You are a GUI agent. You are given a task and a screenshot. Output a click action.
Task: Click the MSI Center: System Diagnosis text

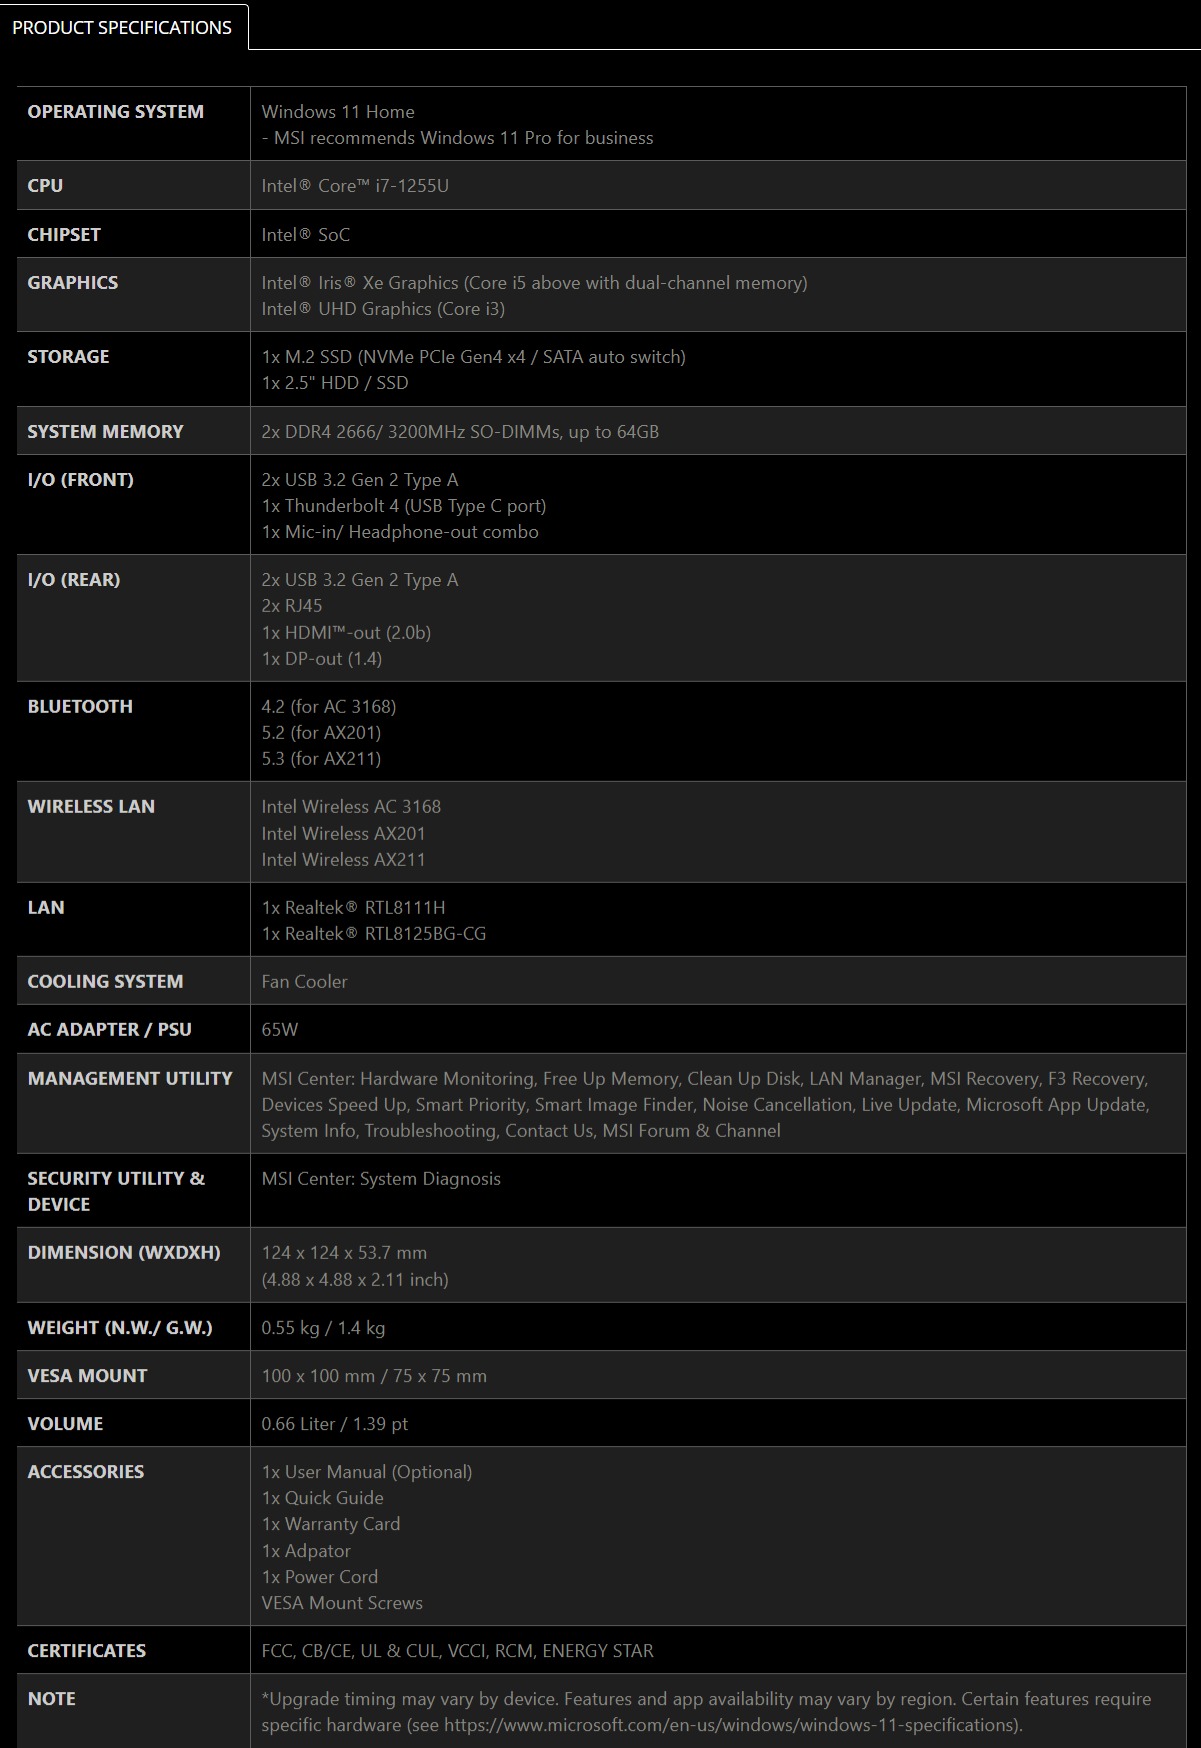click(381, 1178)
